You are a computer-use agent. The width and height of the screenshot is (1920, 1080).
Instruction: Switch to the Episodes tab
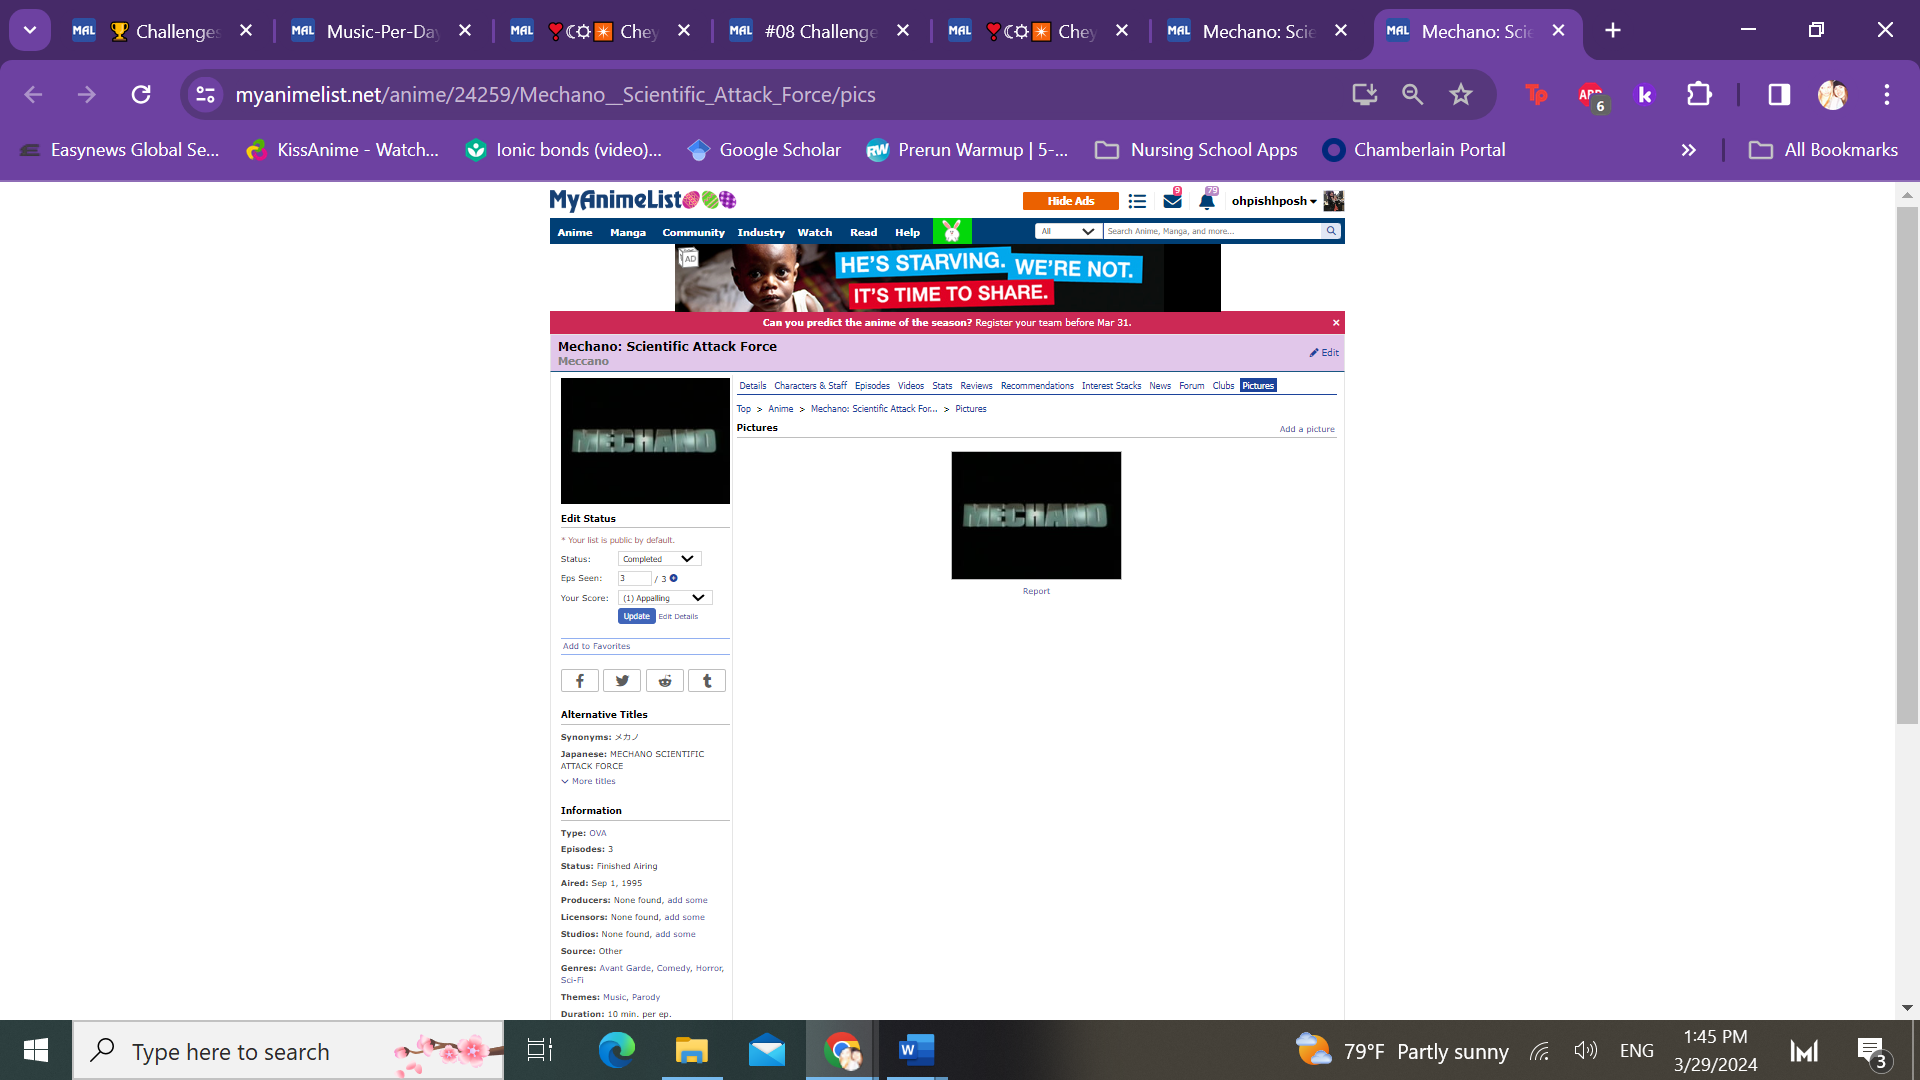tap(872, 386)
